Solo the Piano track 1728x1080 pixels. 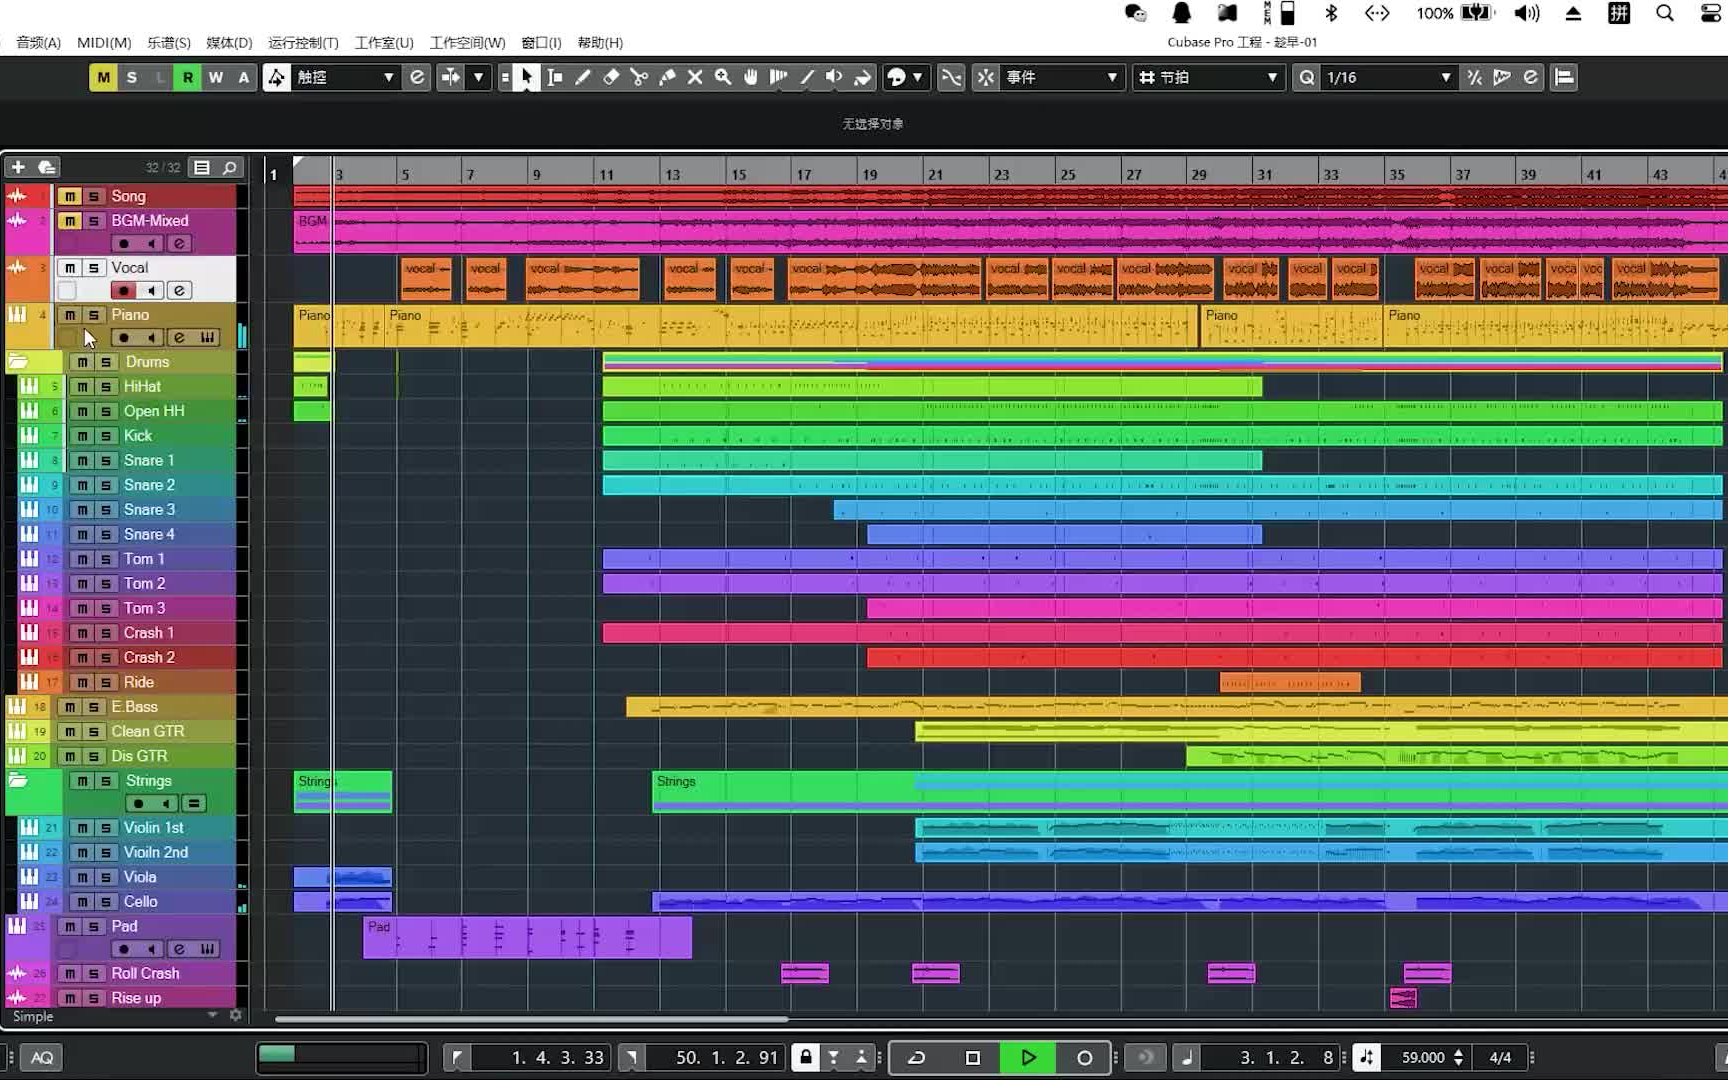click(93, 315)
